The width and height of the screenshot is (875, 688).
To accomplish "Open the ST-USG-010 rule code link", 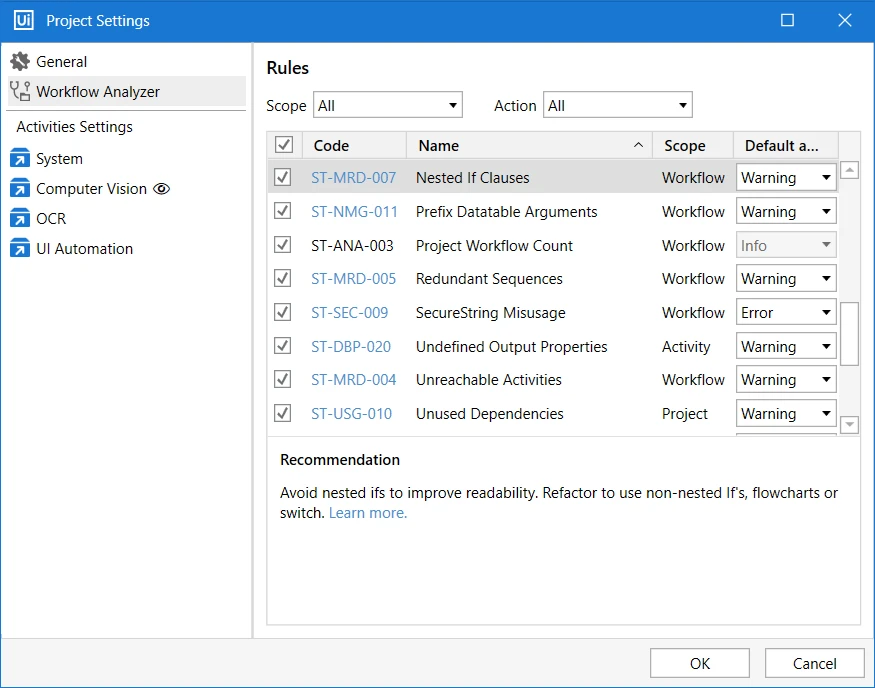I will (352, 413).
